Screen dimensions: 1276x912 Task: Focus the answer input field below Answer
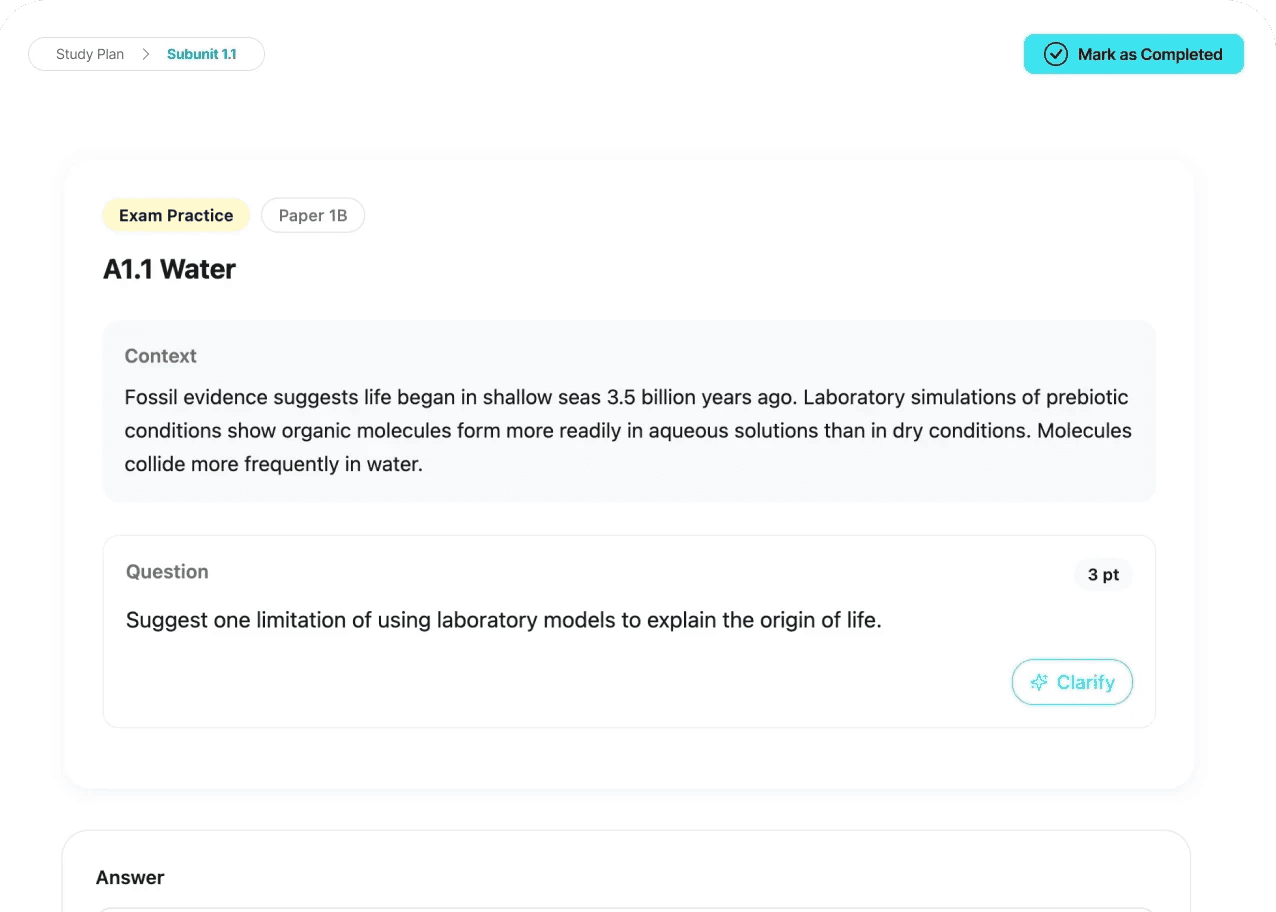[x=627, y=910]
